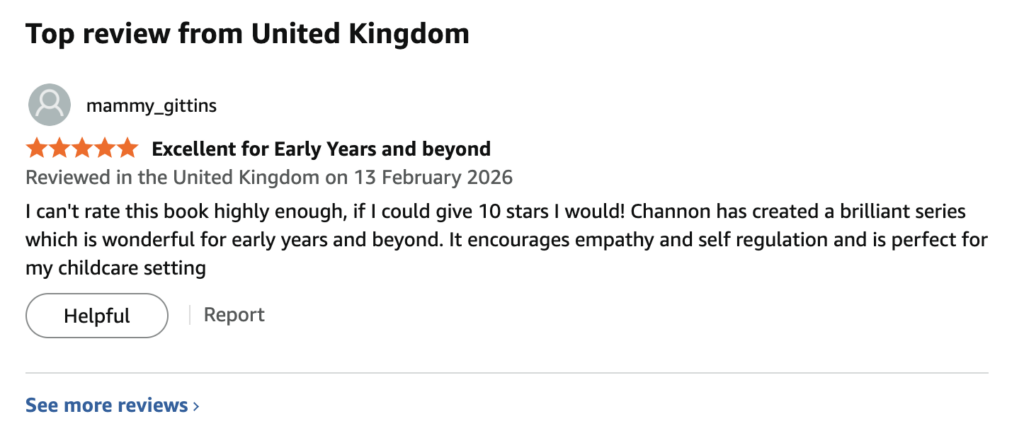
Task: Click the fifth orange rating star
Action: click(126, 149)
